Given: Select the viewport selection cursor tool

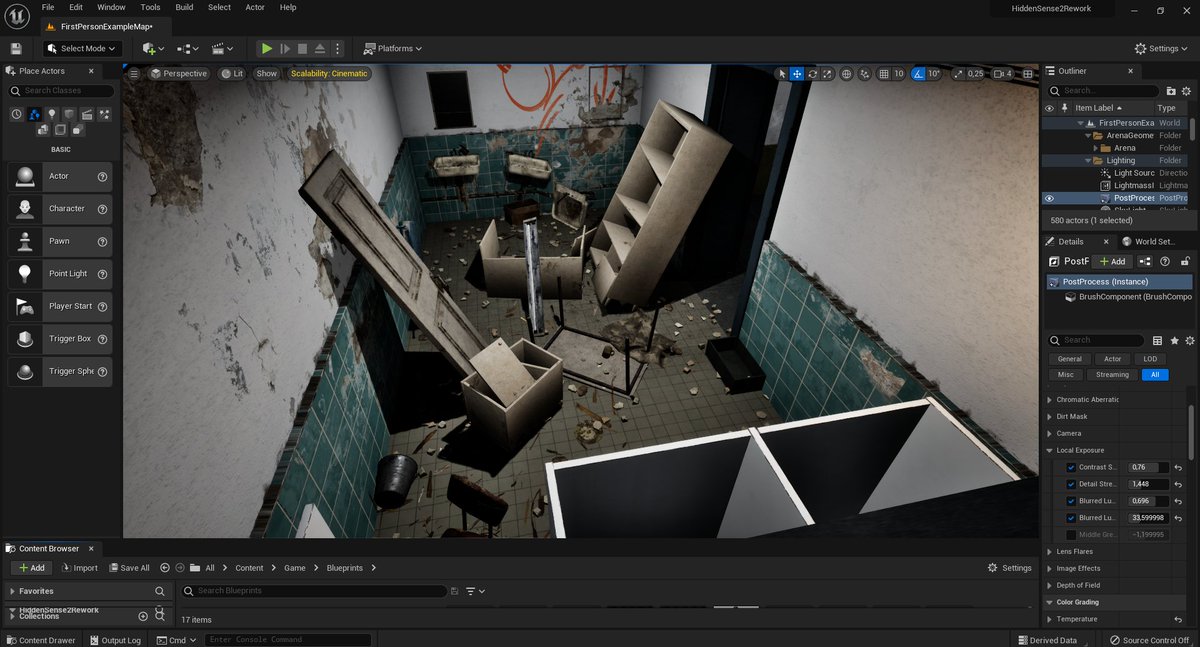Looking at the screenshot, I should 783,74.
